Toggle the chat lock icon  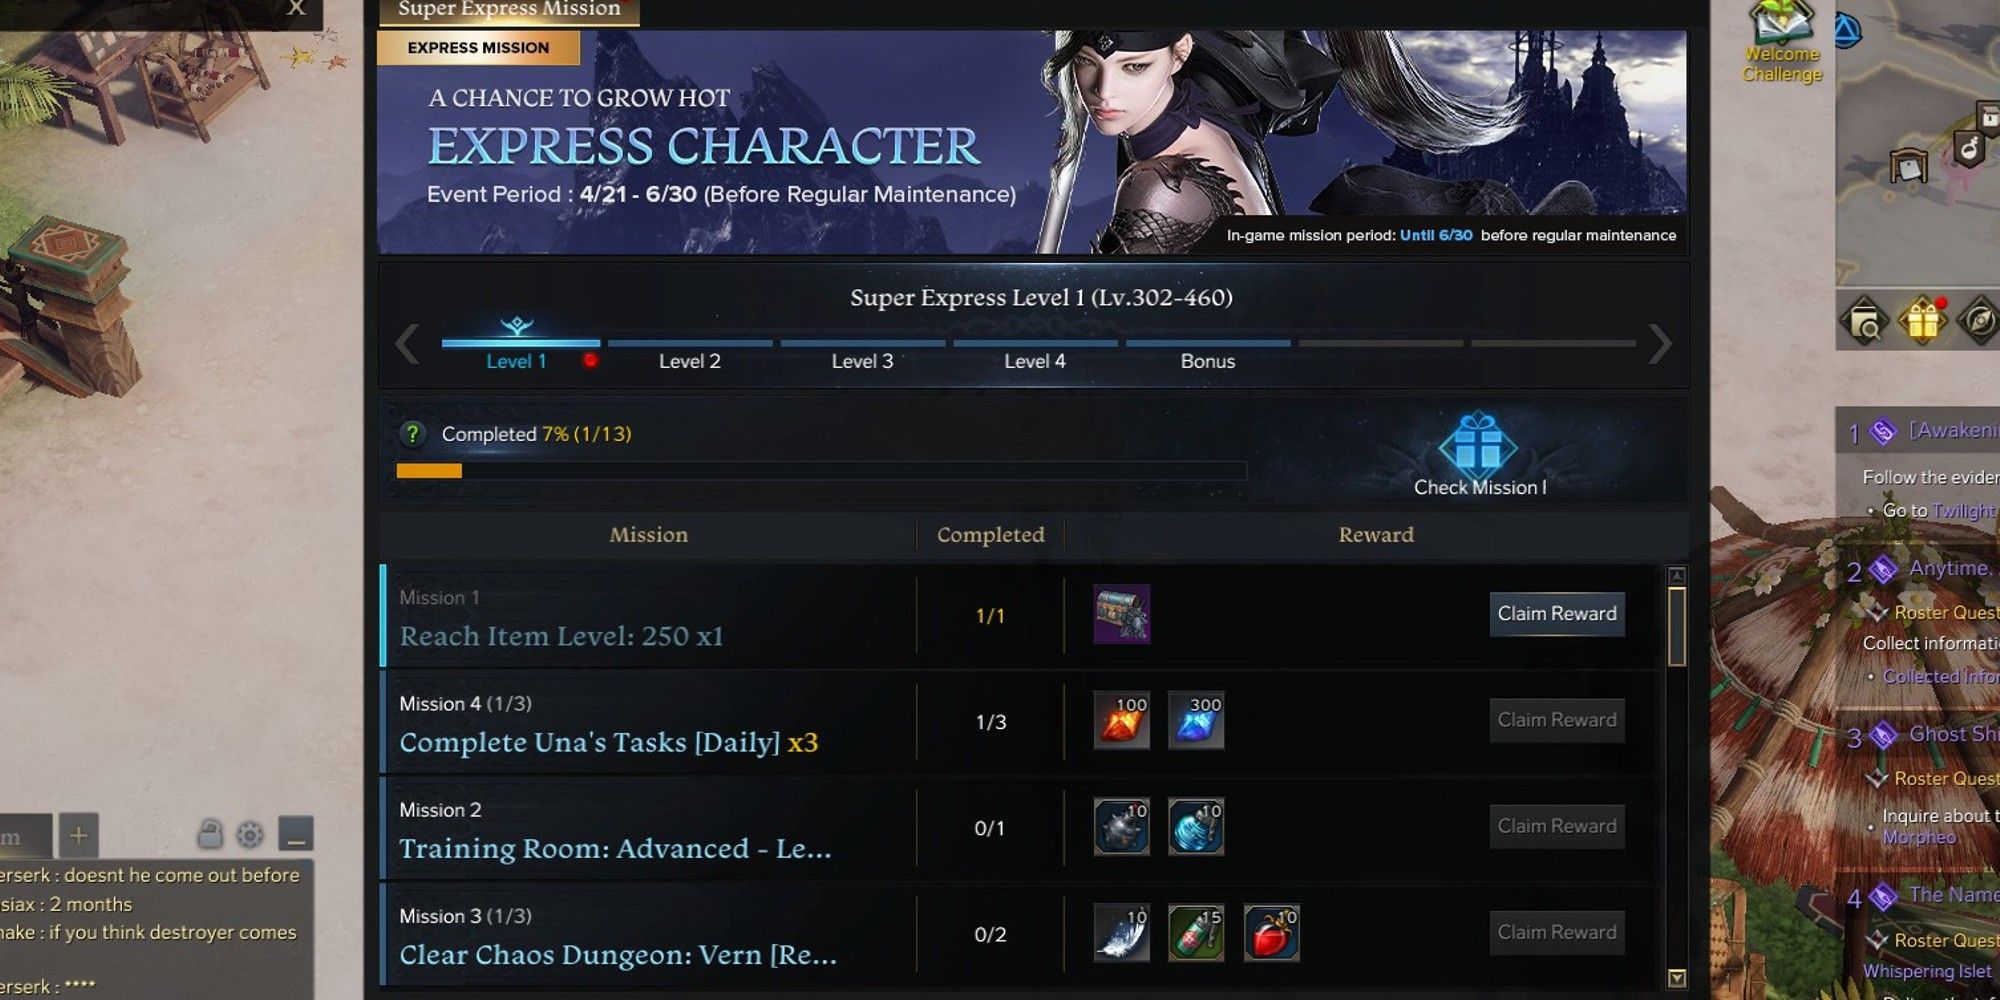(x=210, y=834)
